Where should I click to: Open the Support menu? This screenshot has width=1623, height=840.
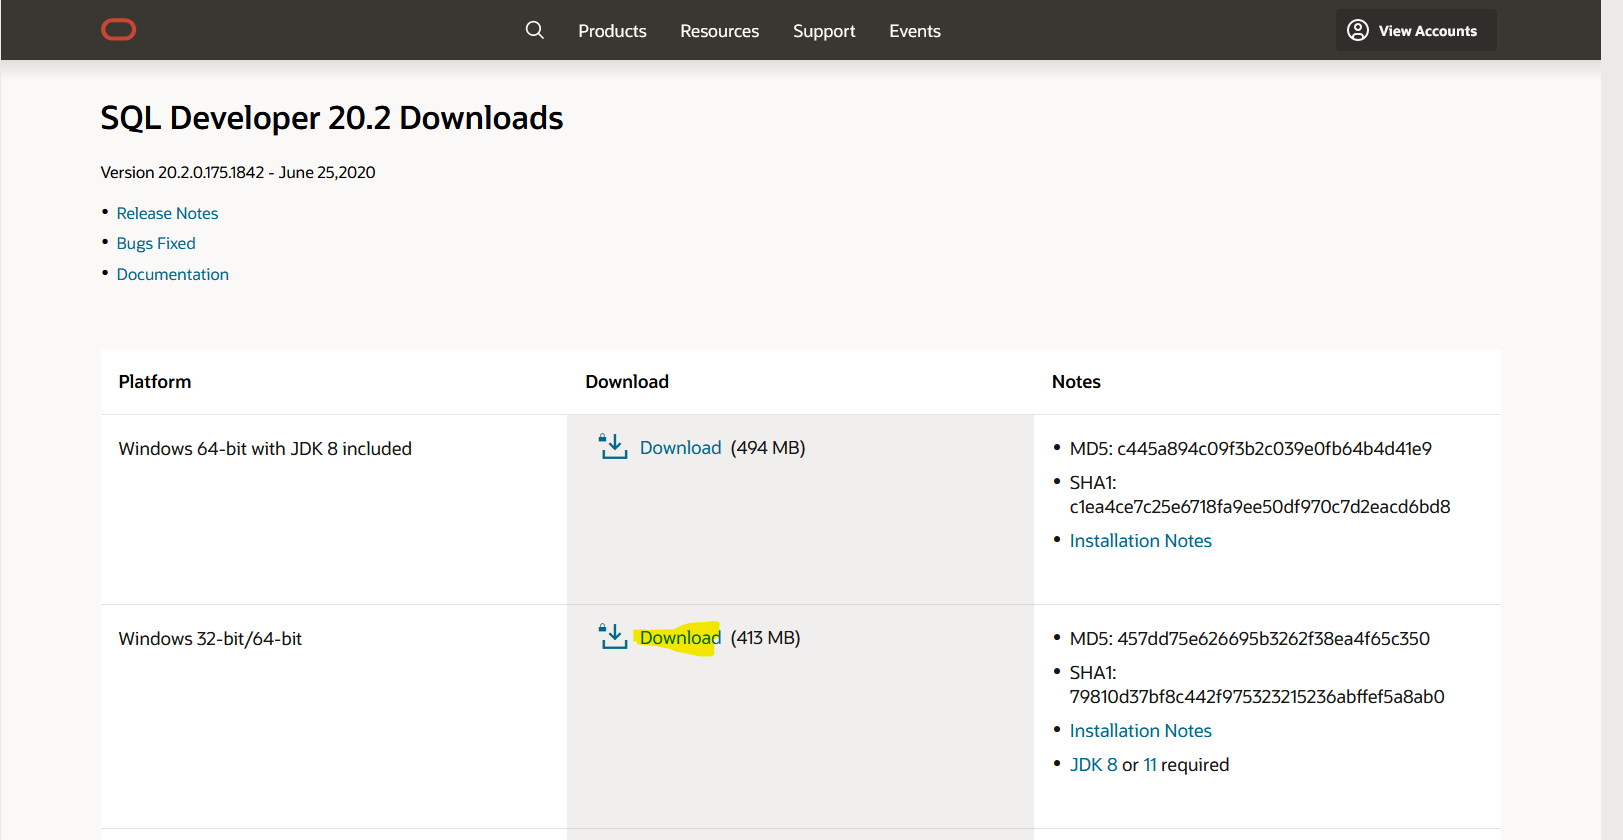coord(824,31)
